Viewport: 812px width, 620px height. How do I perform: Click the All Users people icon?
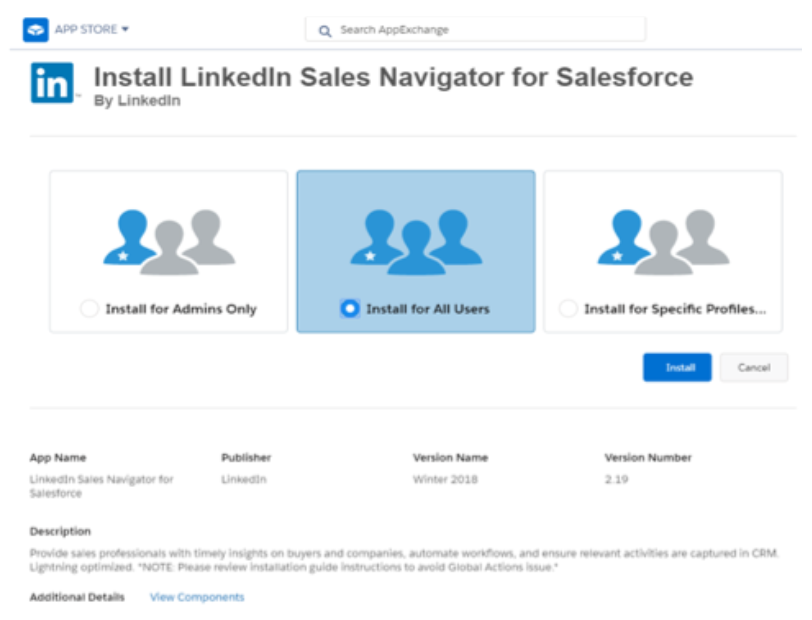[x=416, y=241]
